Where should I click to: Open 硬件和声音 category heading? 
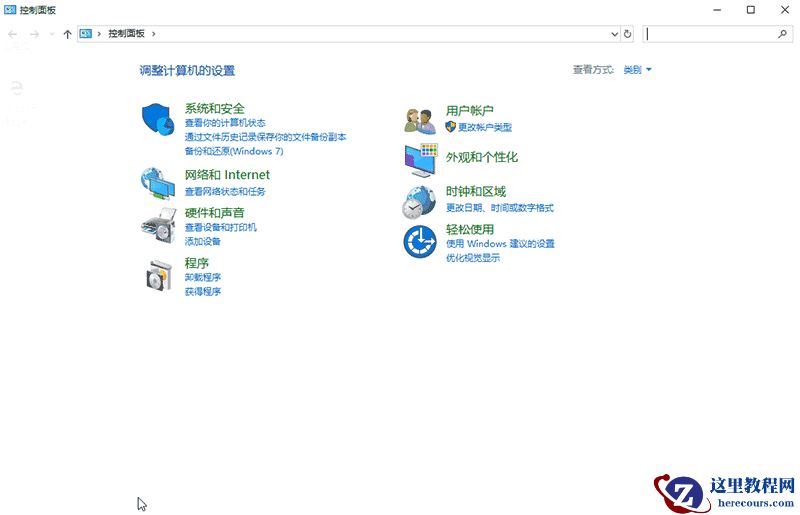214,212
